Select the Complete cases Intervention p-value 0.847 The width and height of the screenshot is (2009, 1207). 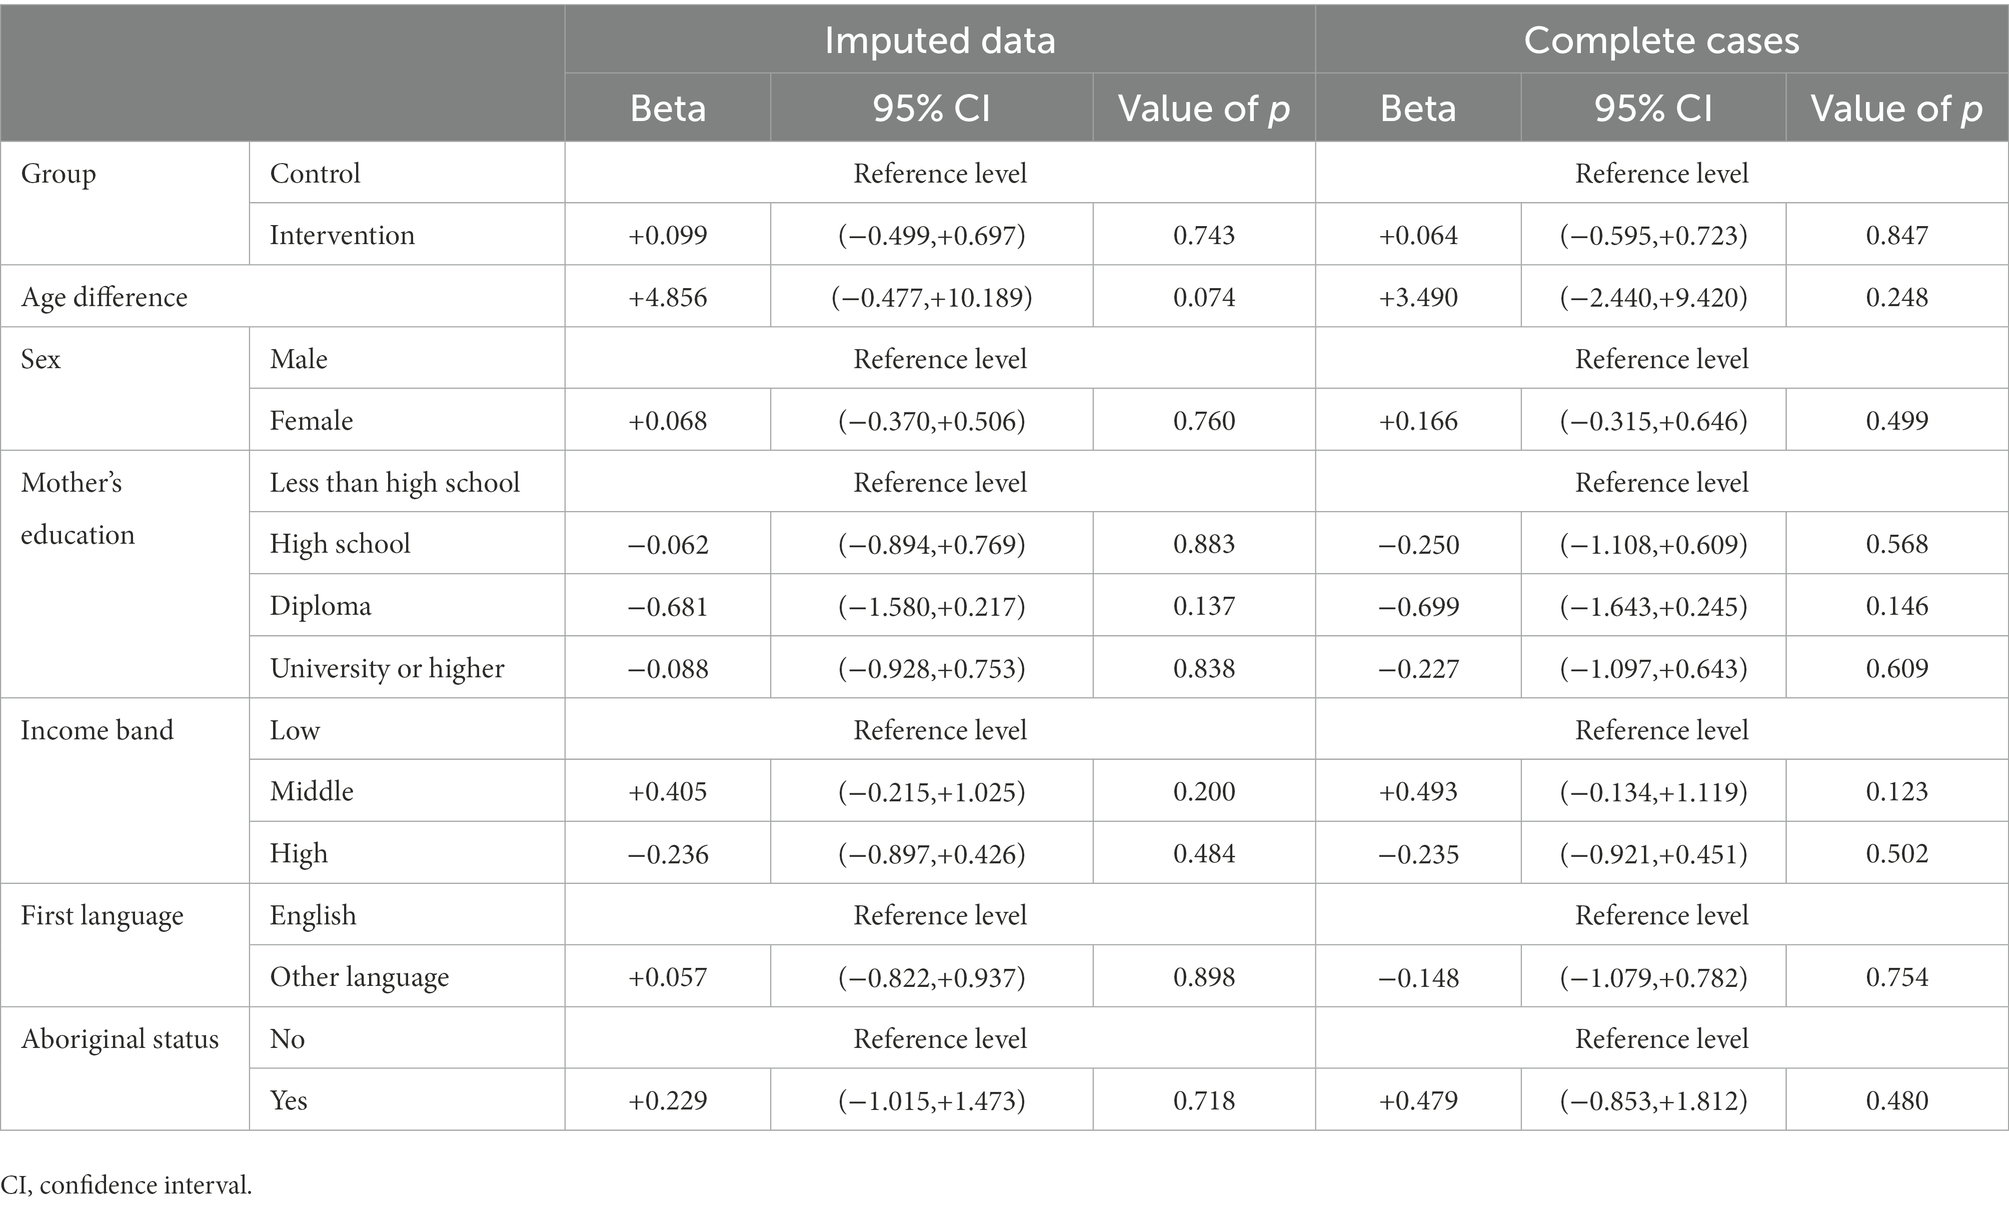click(x=1896, y=235)
